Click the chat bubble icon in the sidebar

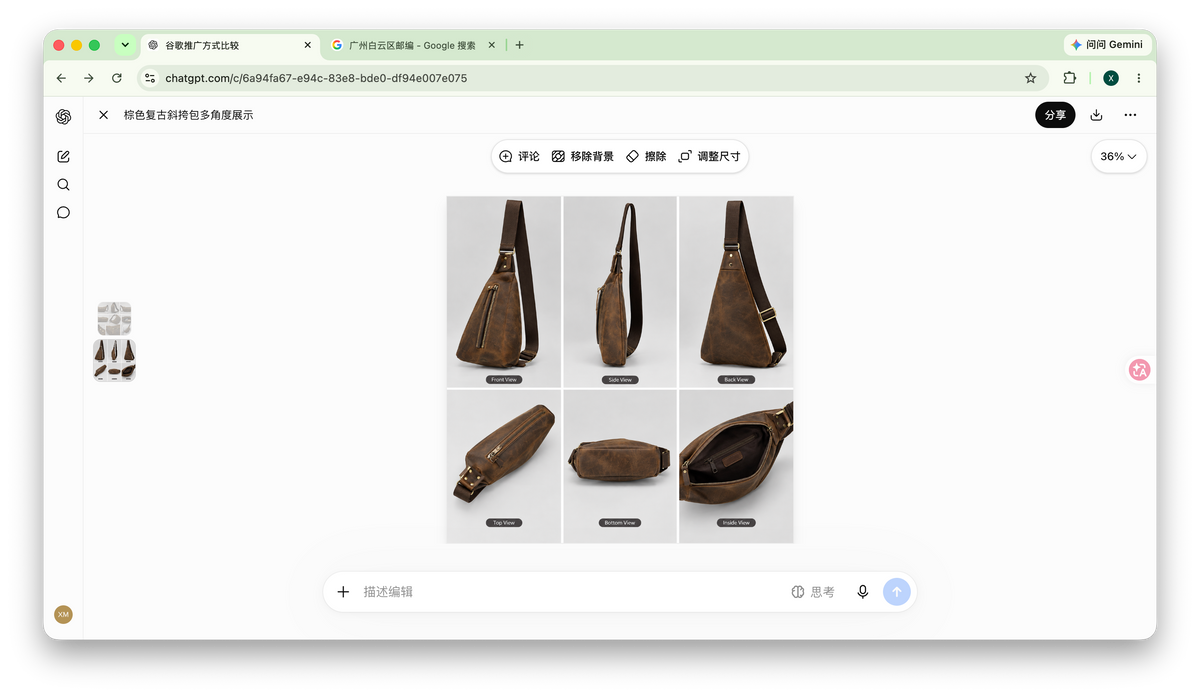(x=63, y=212)
